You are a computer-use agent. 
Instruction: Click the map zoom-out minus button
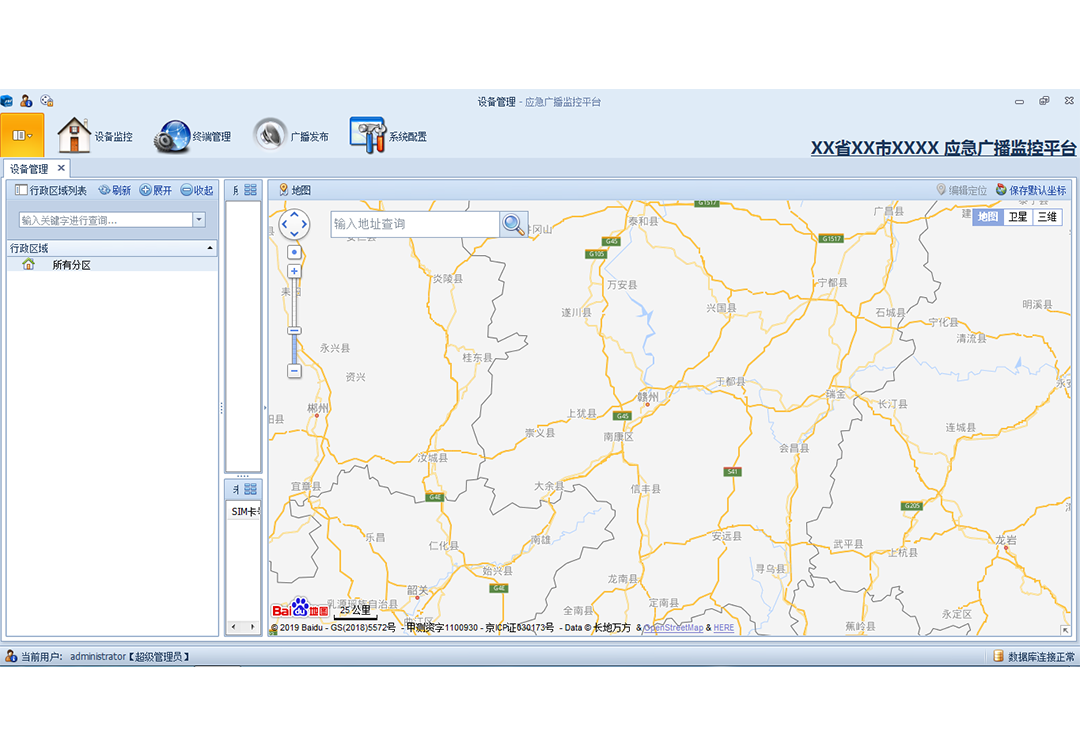(294, 371)
